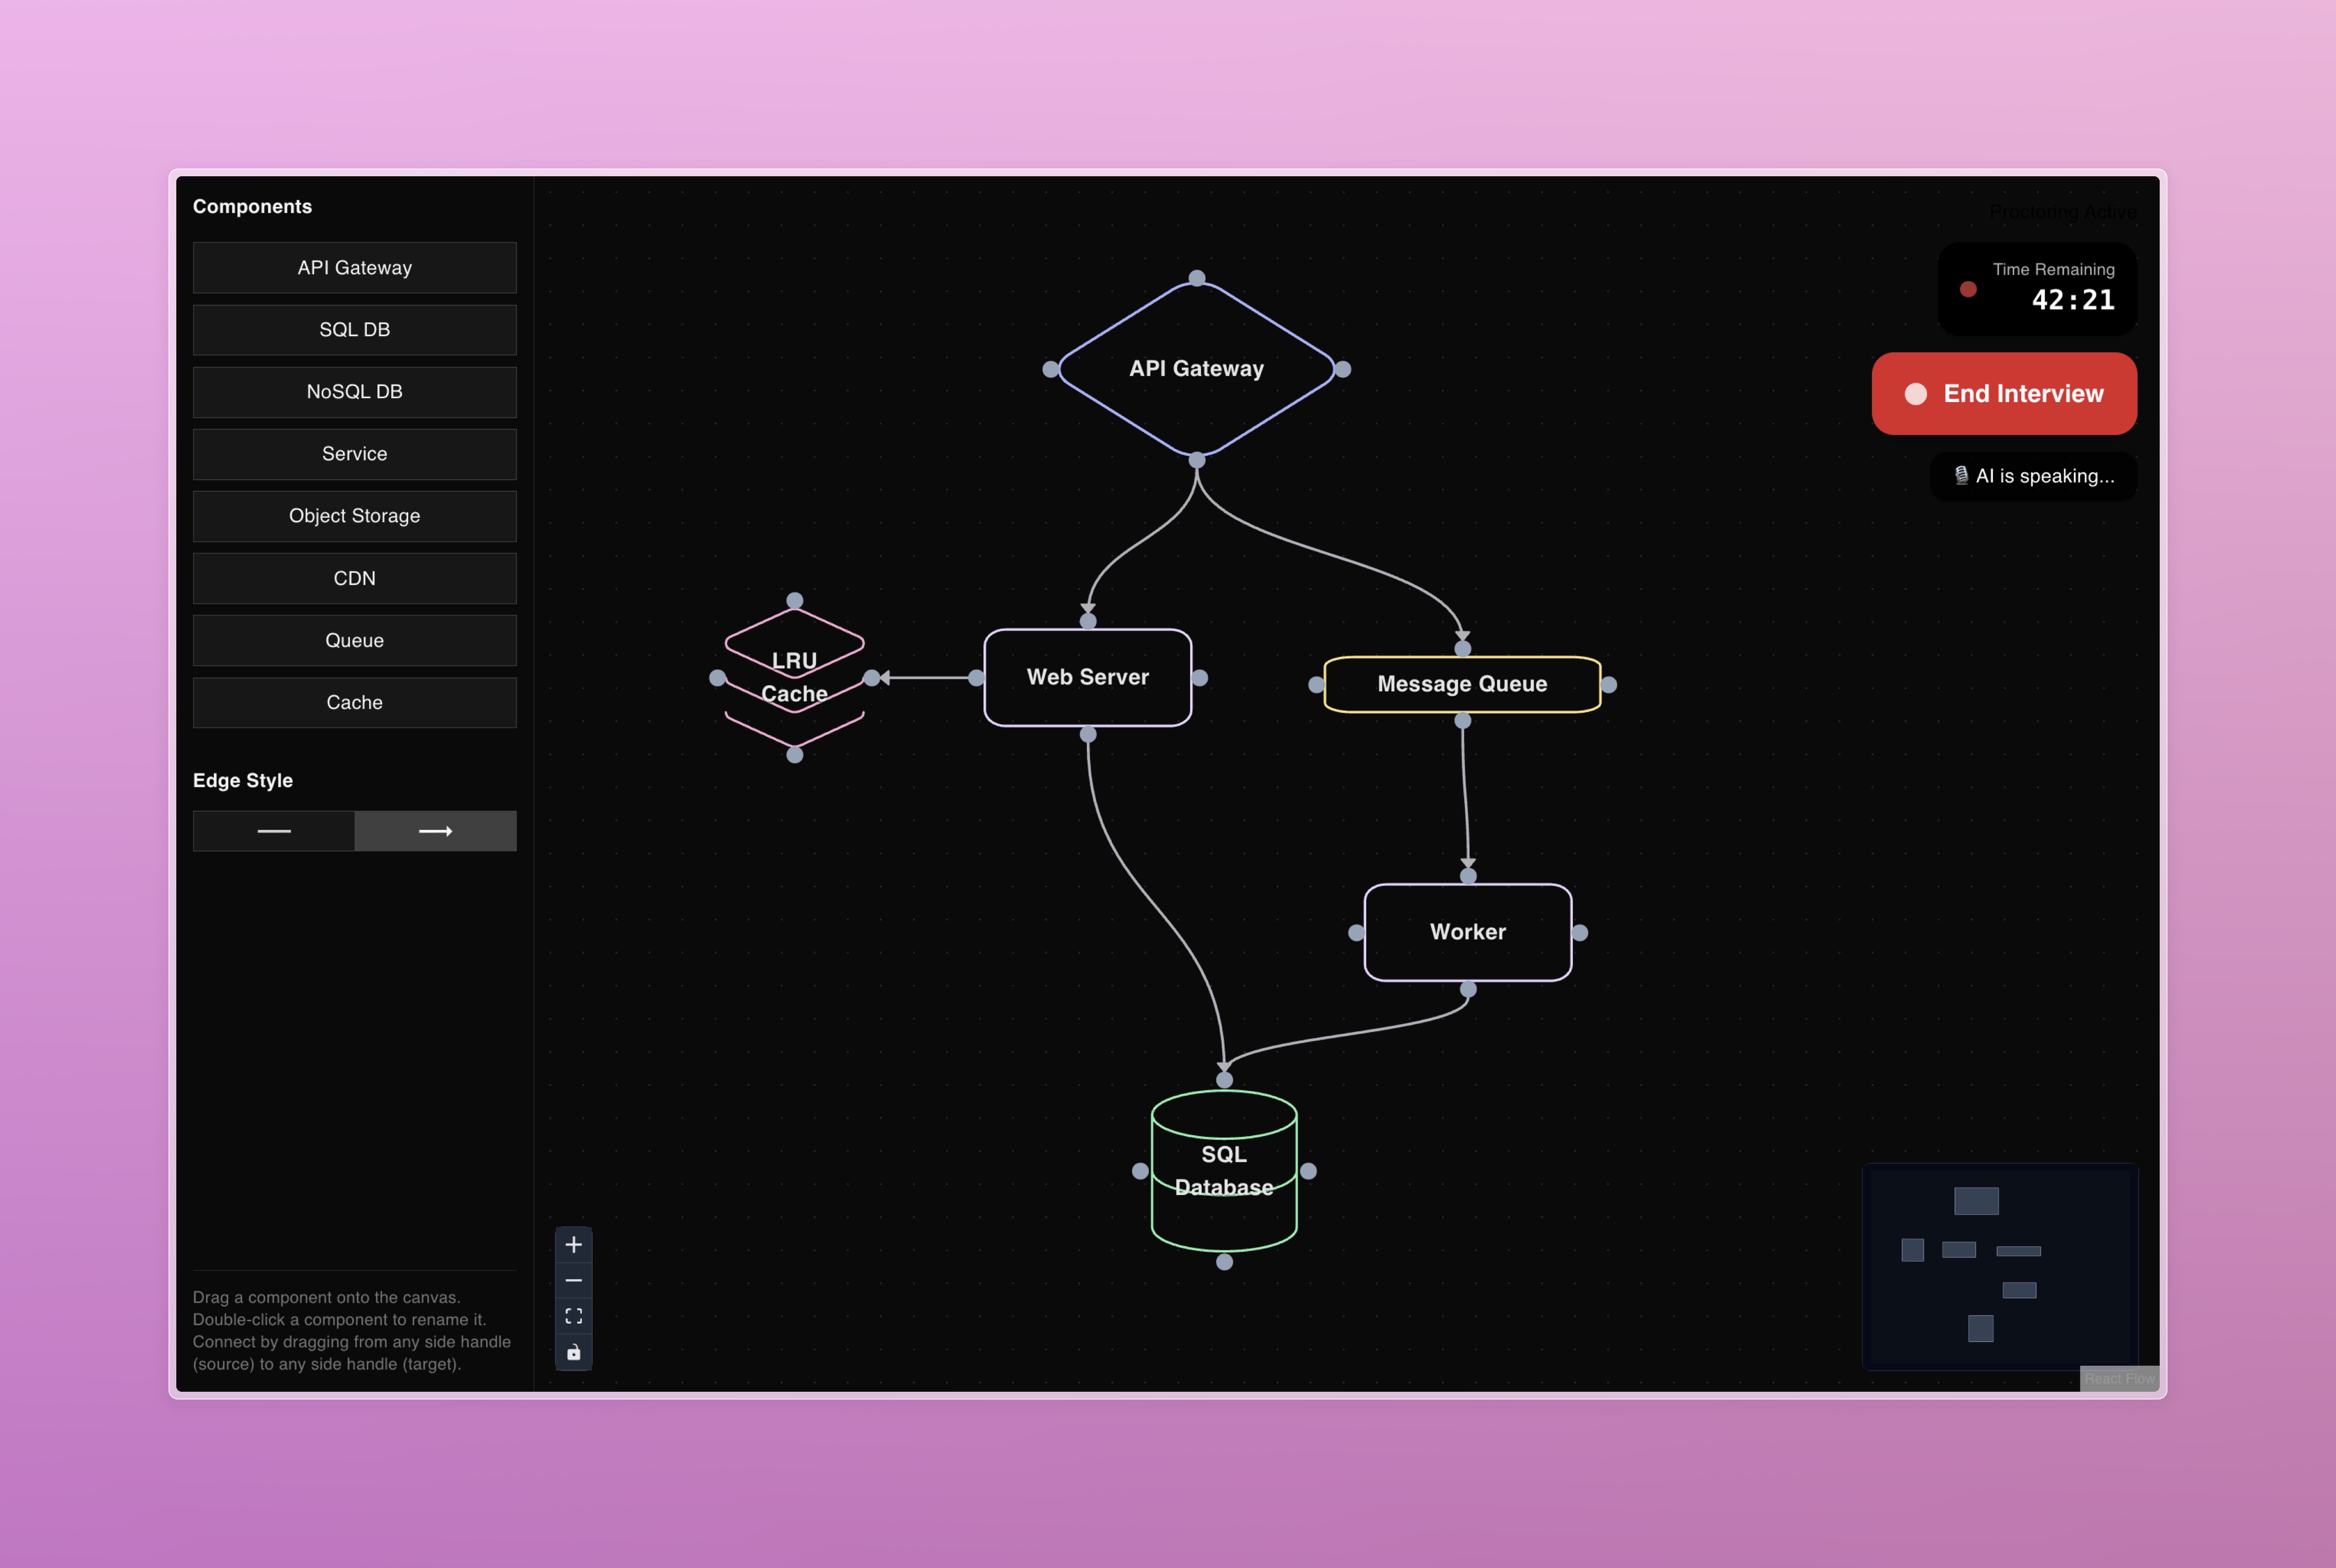Image resolution: width=2336 pixels, height=1568 pixels.
Task: Click the zoom out minus control
Action: (573, 1281)
